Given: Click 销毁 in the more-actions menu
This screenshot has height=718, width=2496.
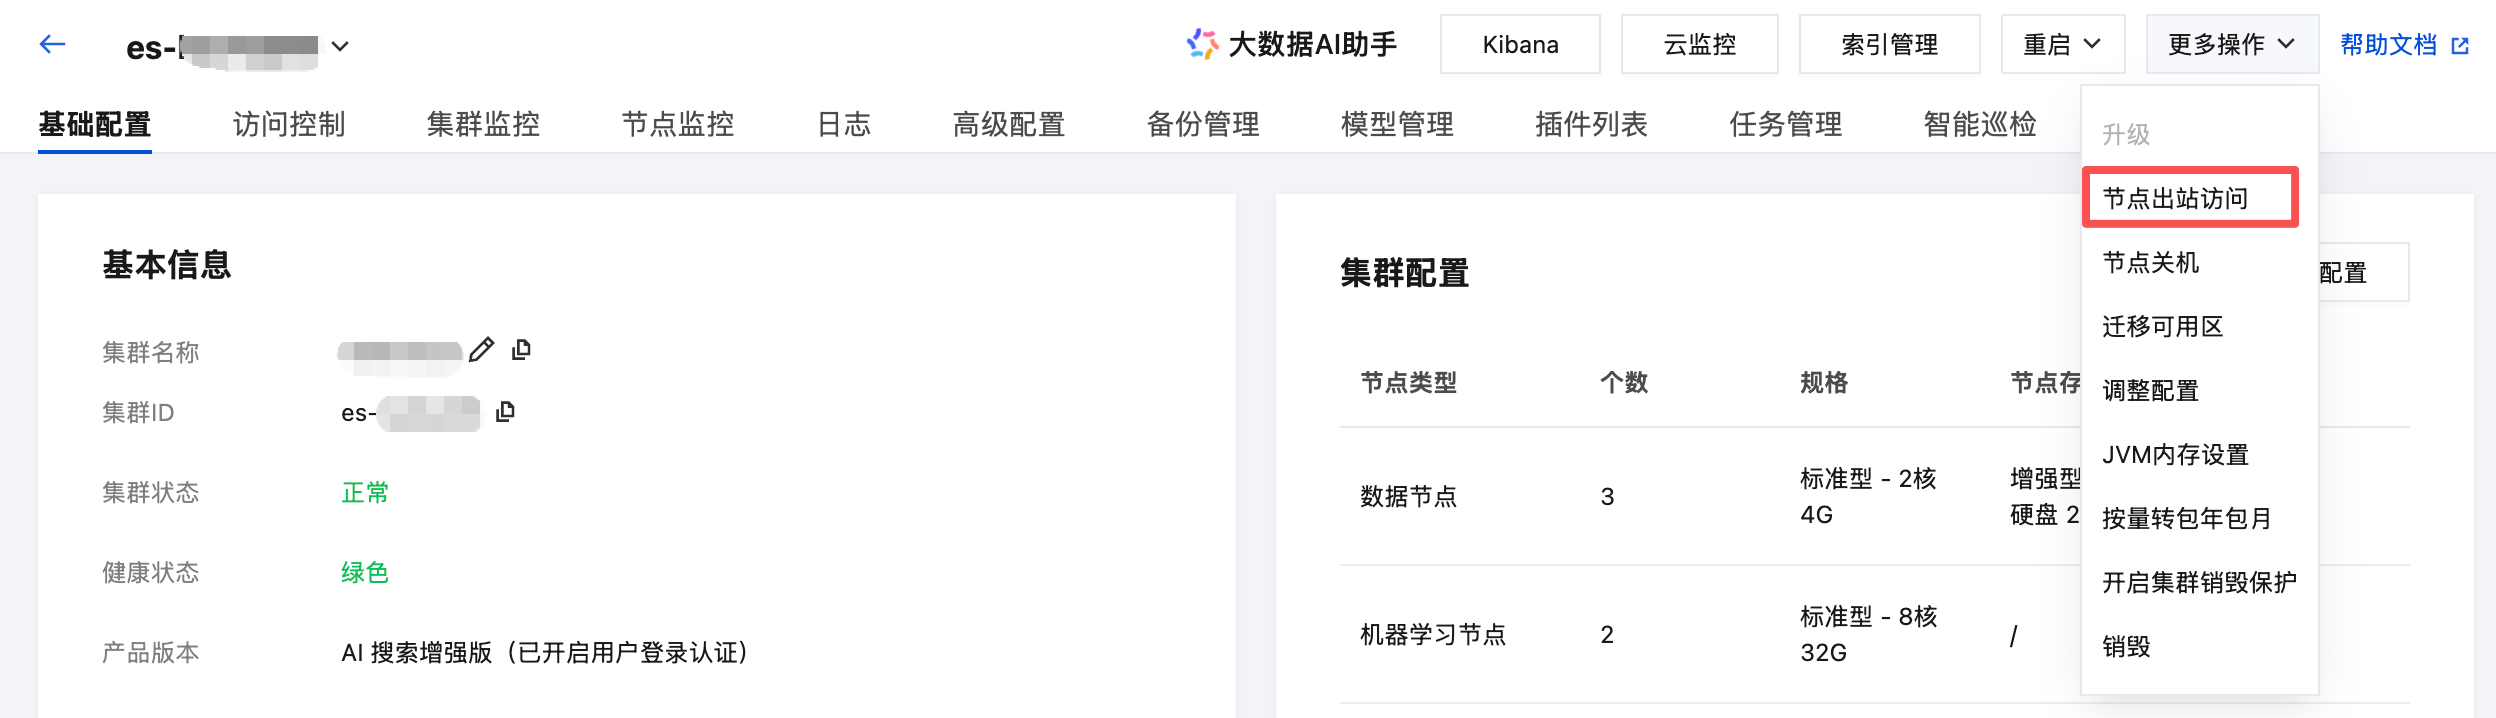Looking at the screenshot, I should [x=2126, y=647].
